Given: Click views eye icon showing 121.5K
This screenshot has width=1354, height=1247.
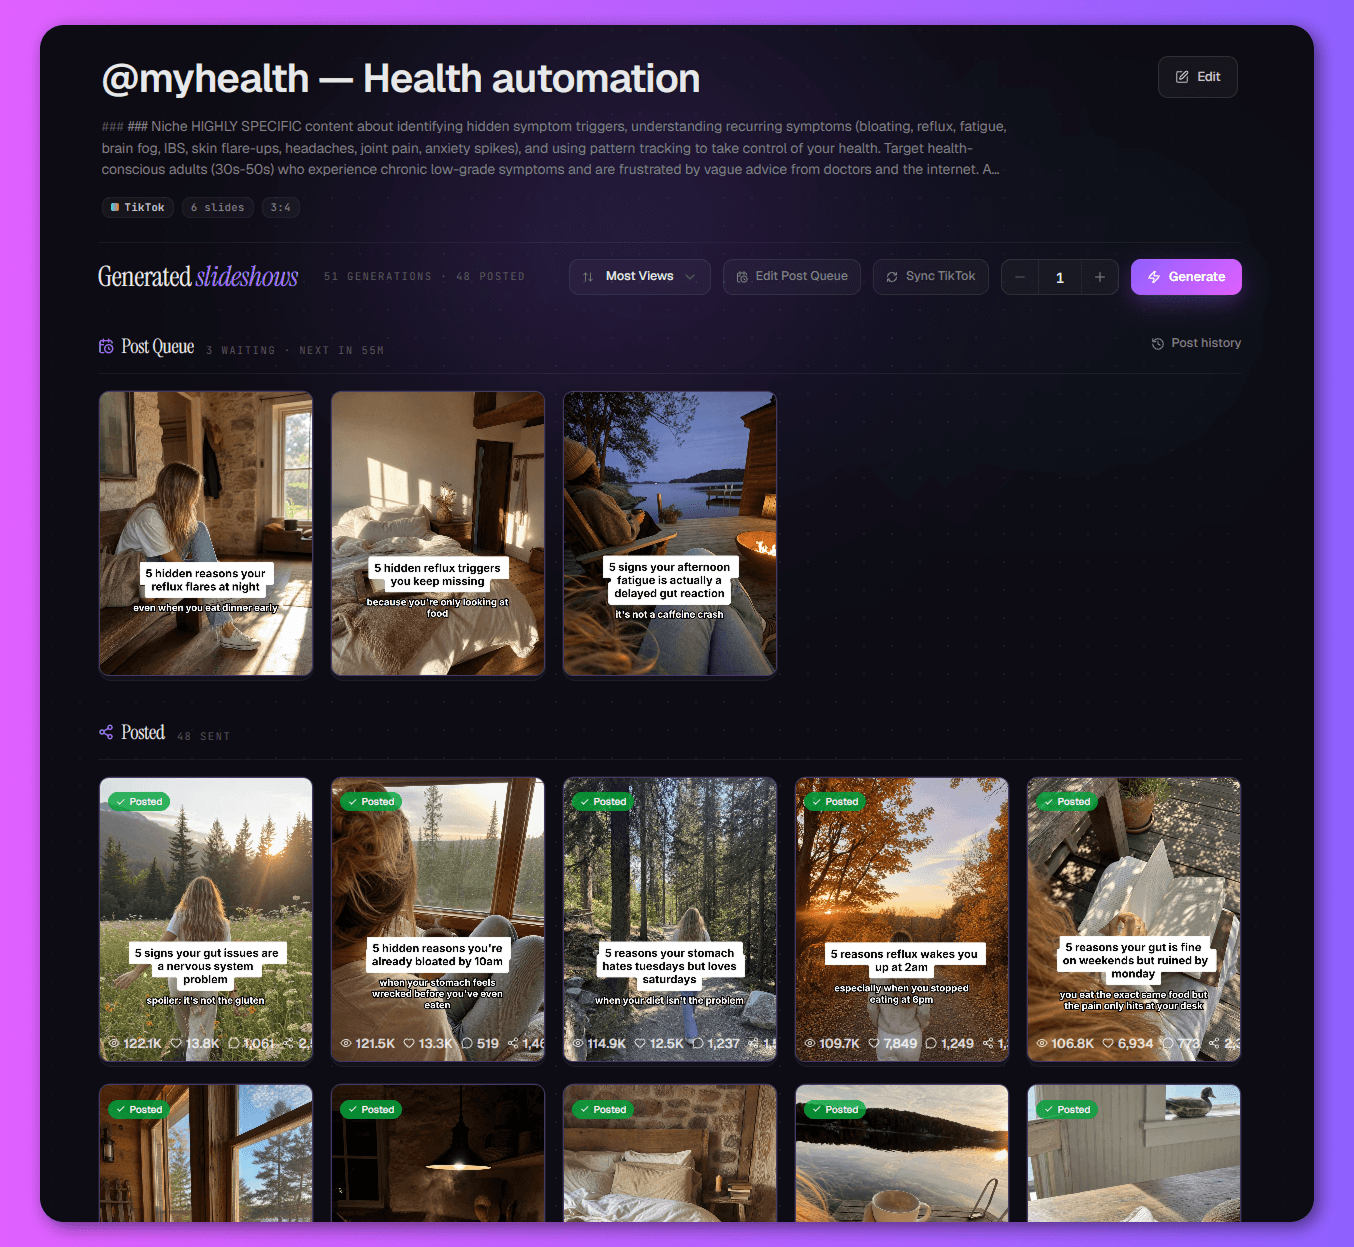Looking at the screenshot, I should click(346, 1043).
